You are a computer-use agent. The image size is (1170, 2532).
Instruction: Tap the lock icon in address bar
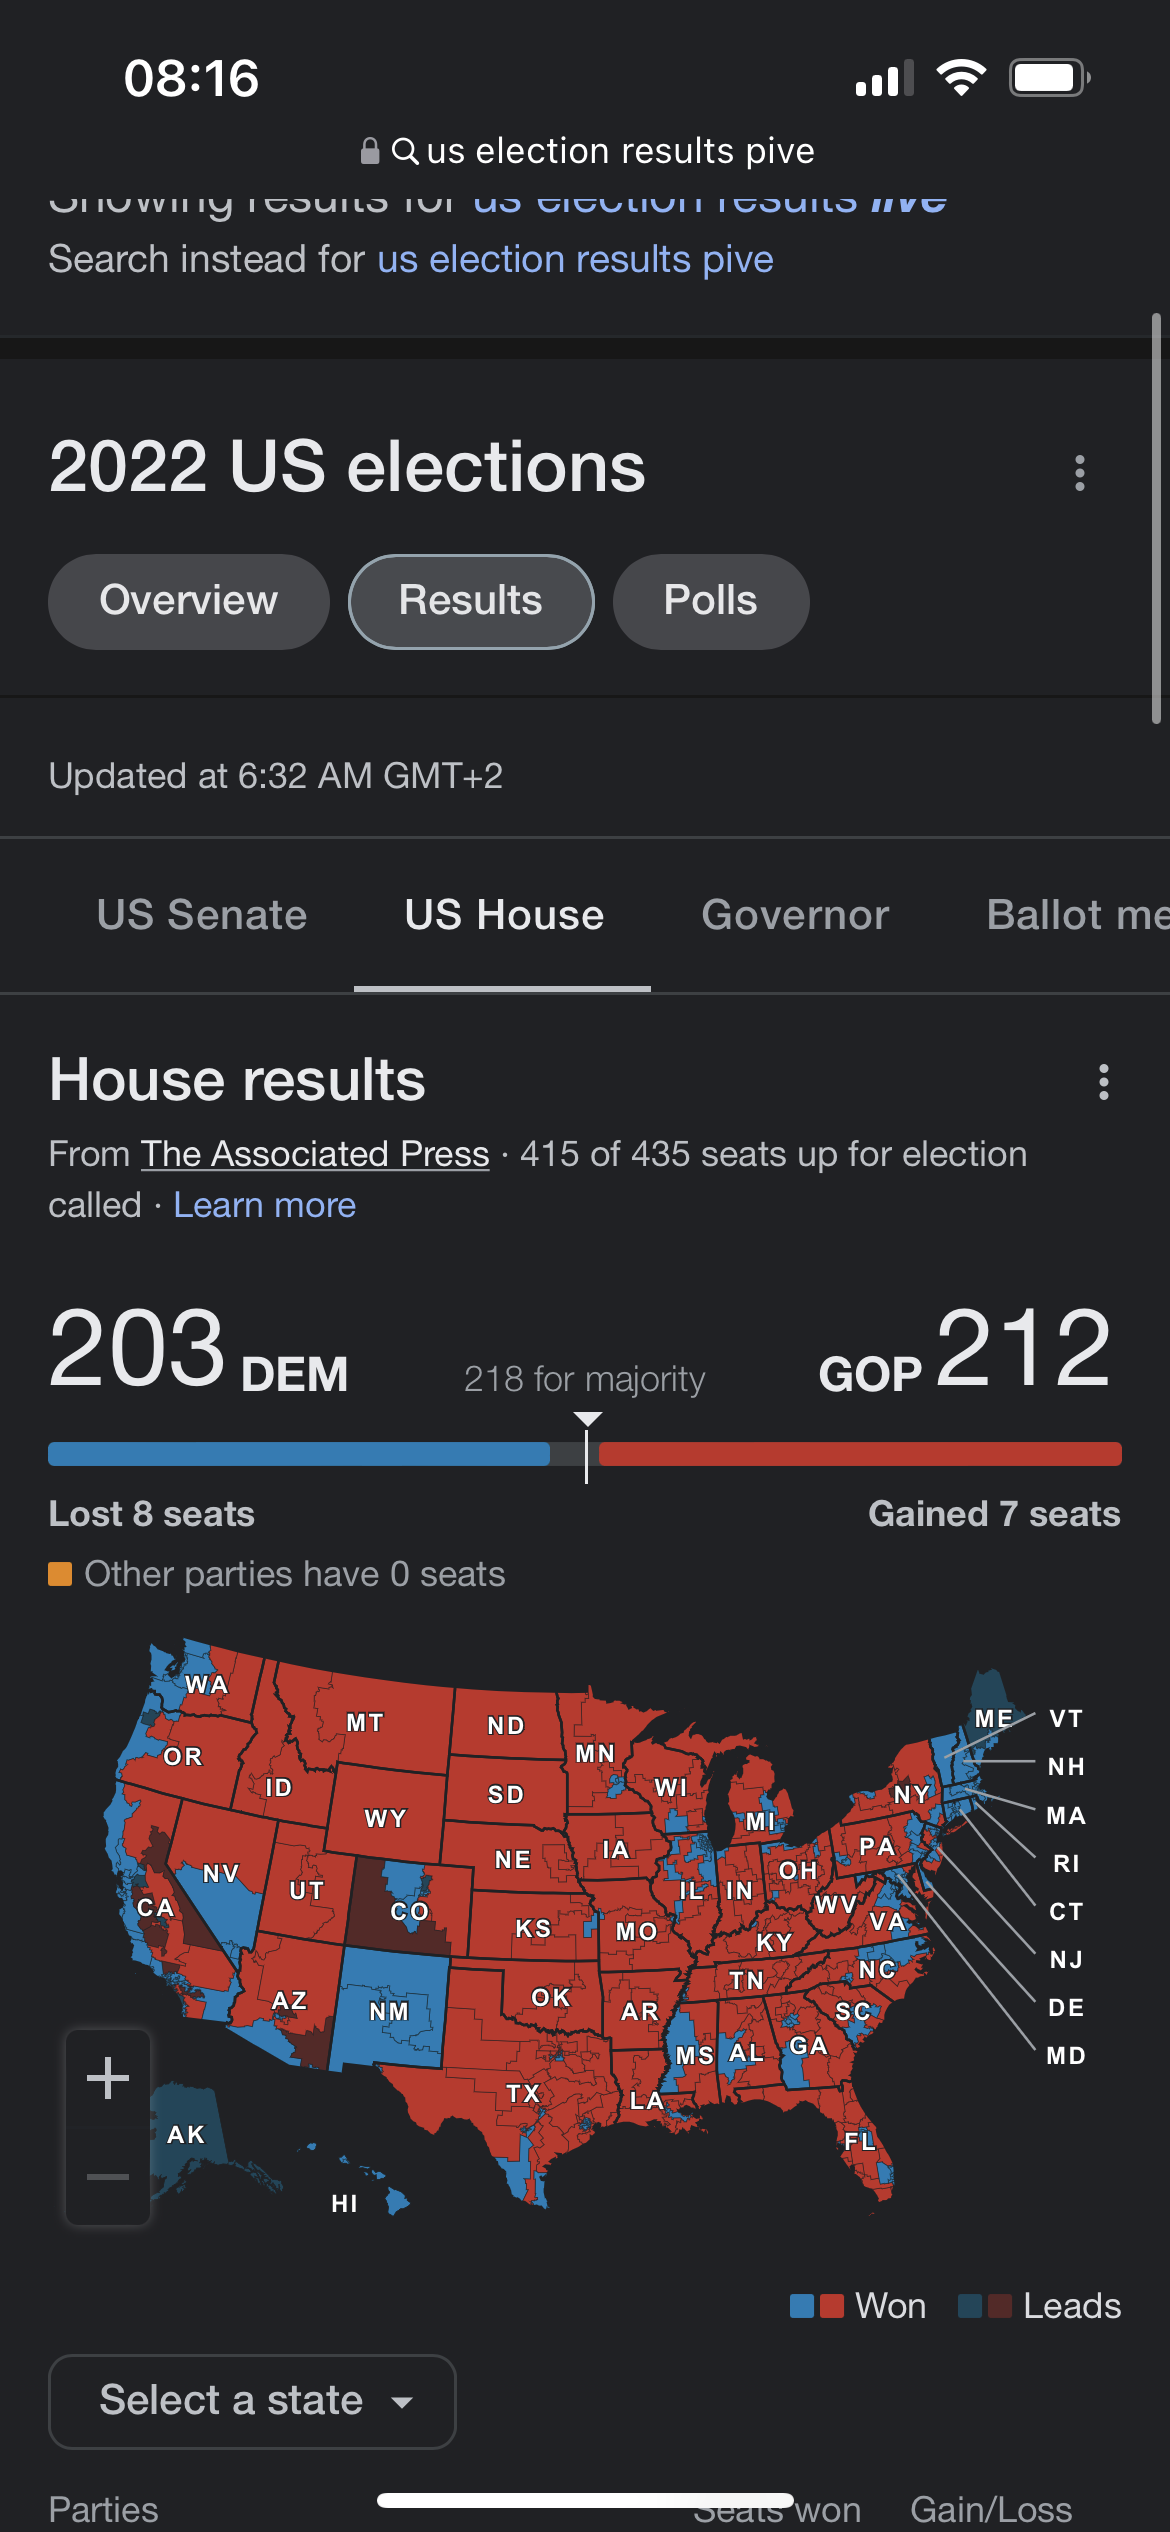370,151
